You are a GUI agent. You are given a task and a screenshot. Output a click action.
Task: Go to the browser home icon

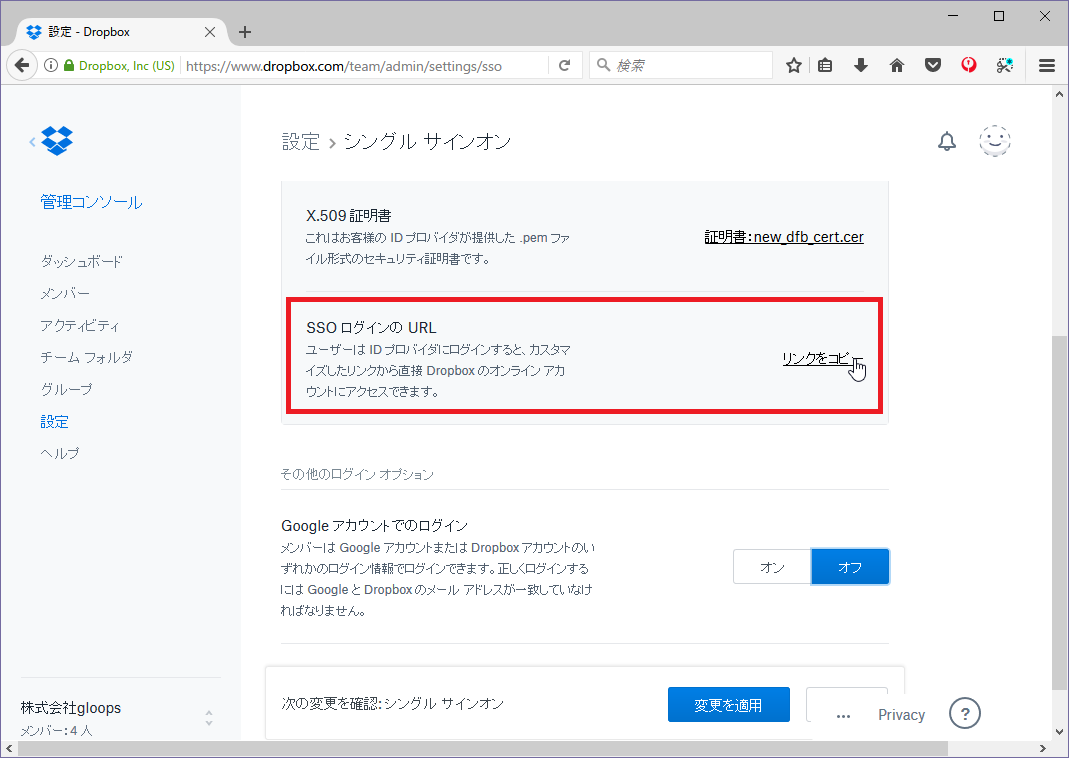pos(897,65)
